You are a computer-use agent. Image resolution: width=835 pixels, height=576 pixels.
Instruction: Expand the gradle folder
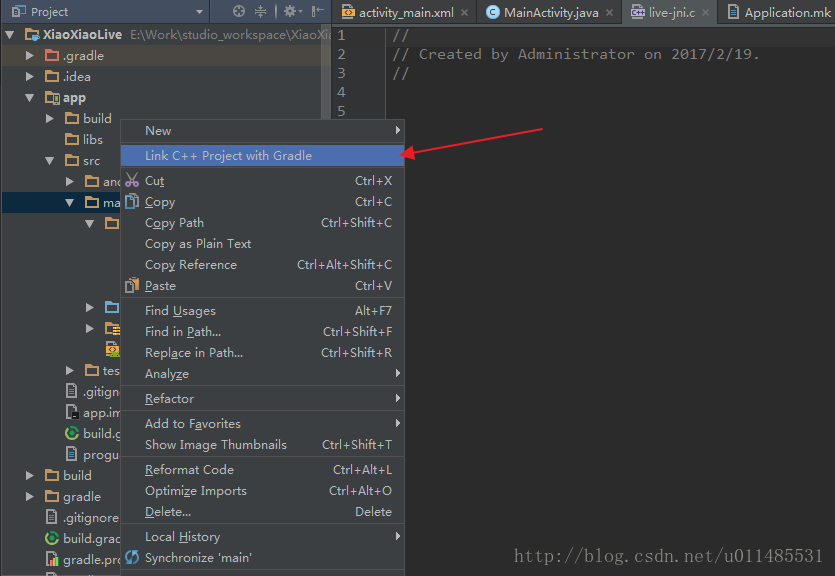click(x=30, y=496)
